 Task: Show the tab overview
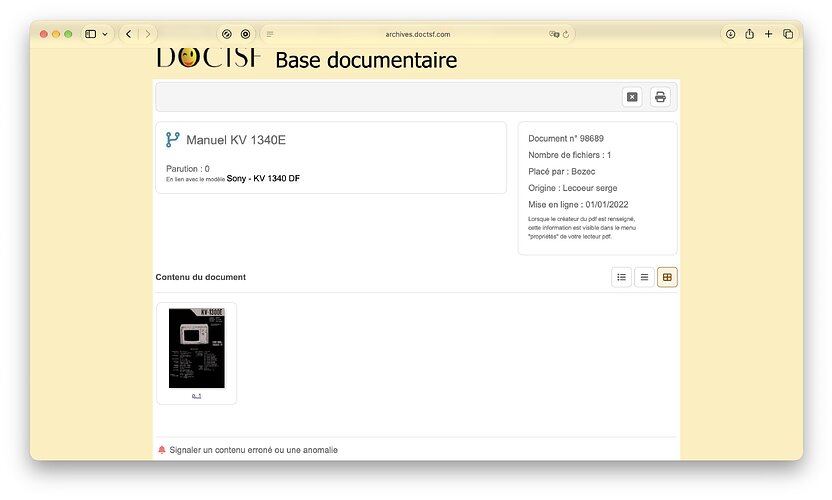[788, 34]
